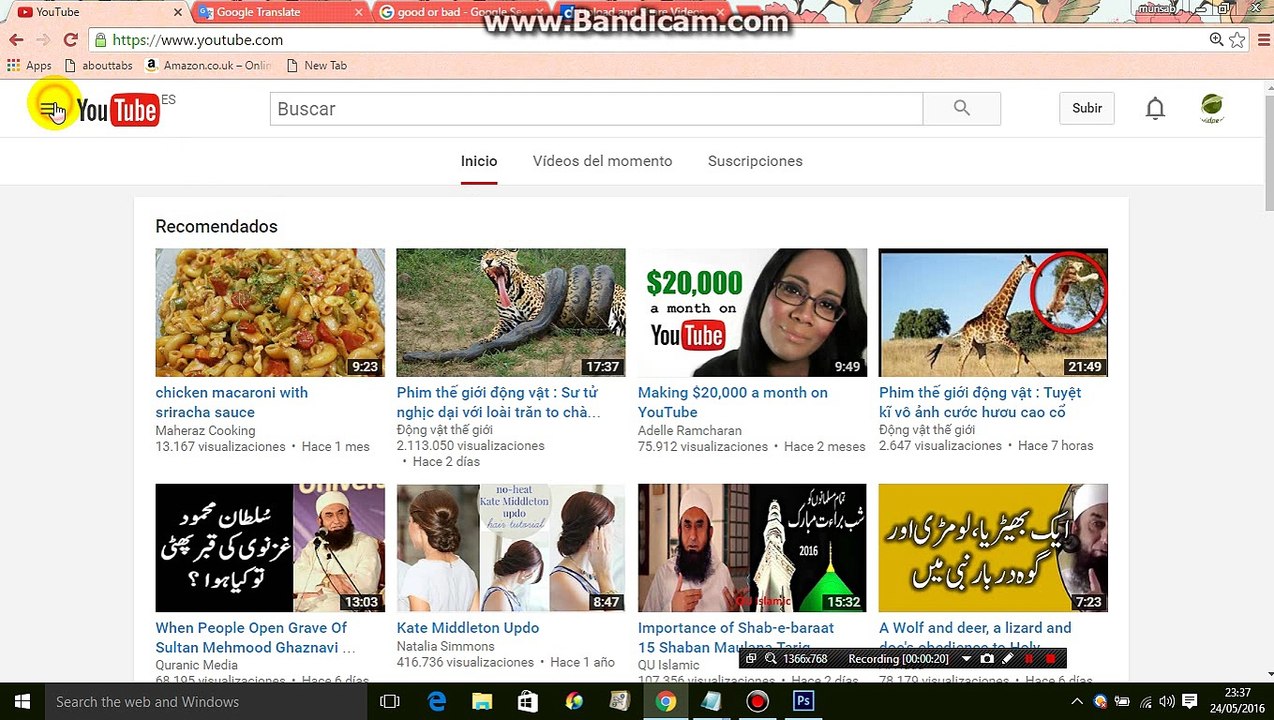Open Microsoft Edge from the taskbar
1274x720 pixels.
(437, 702)
